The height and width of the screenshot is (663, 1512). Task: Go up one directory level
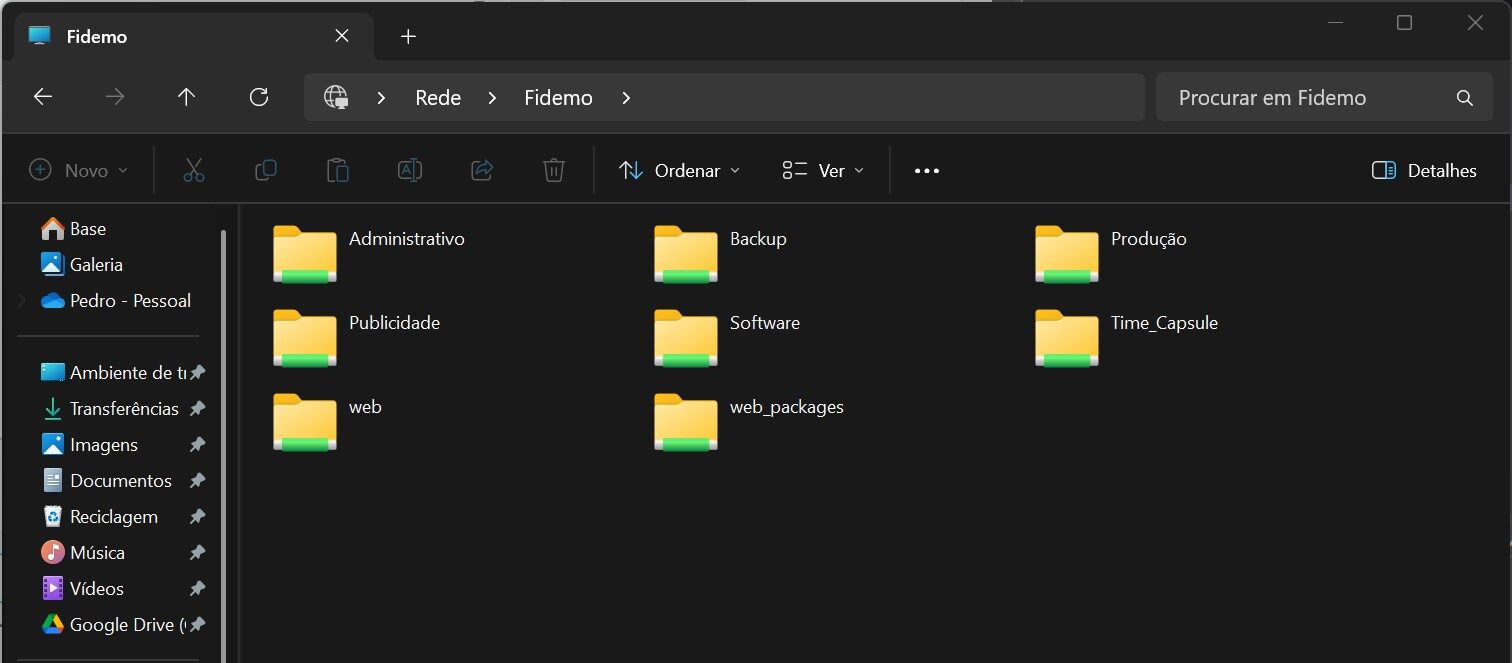pos(186,97)
